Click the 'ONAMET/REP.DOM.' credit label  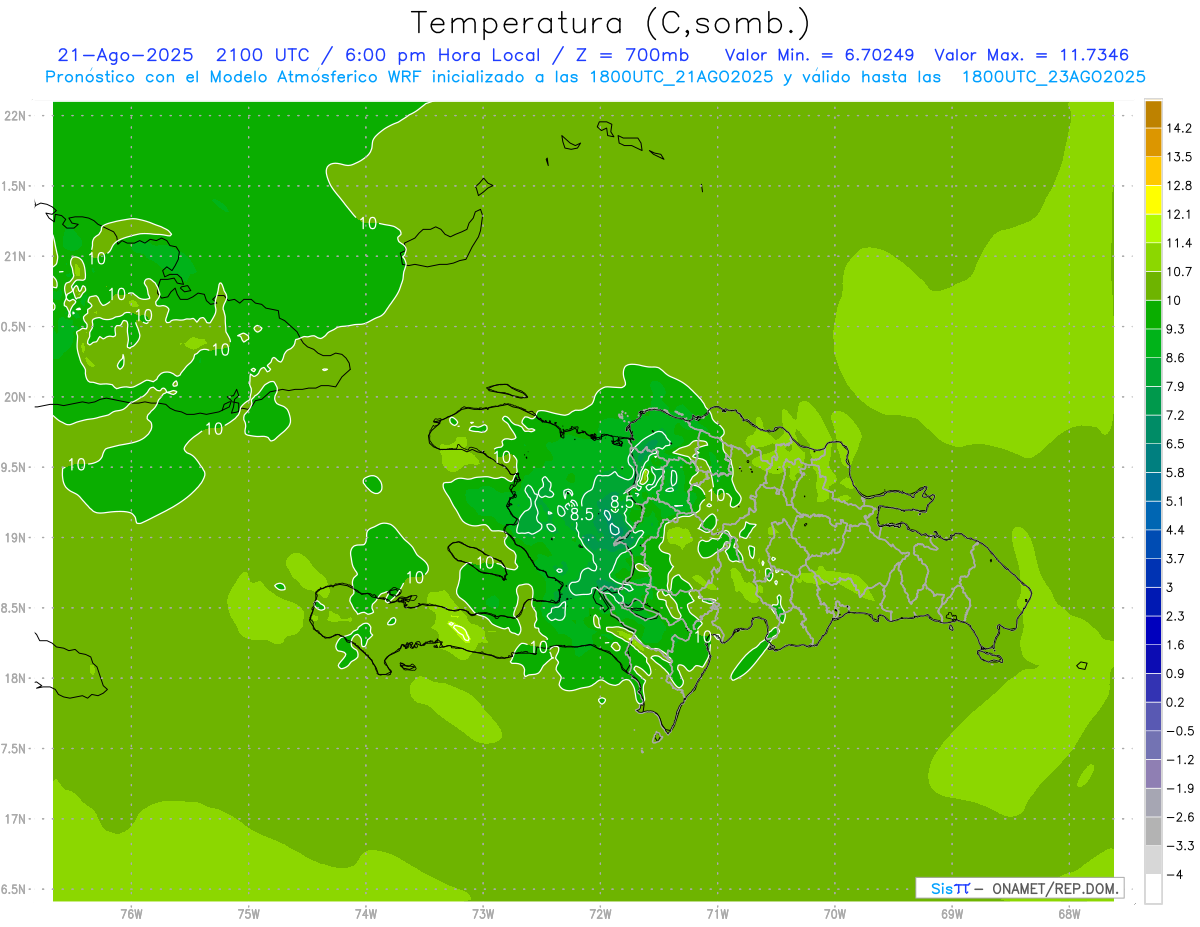pos(1056,888)
